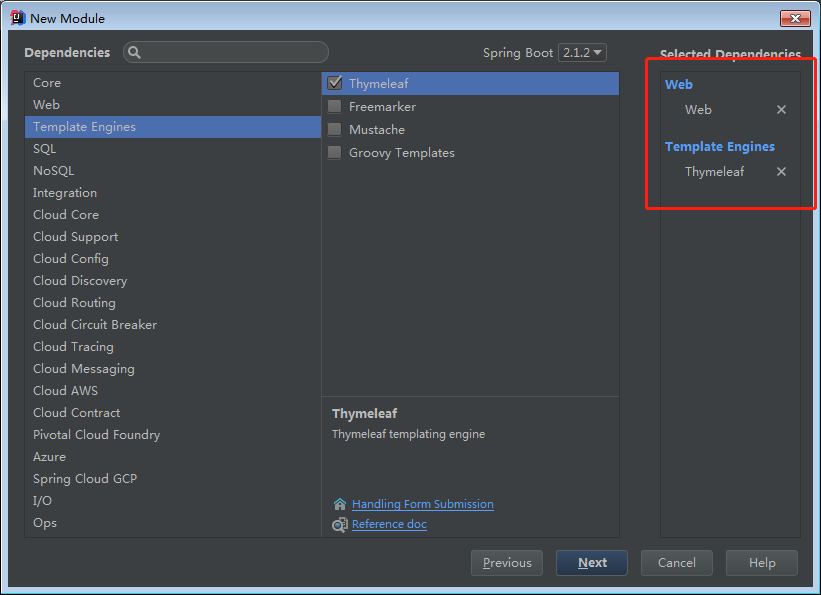Uncheck the Thymeleaf checkbox
Viewport: 821px width, 595px height.
(x=335, y=84)
